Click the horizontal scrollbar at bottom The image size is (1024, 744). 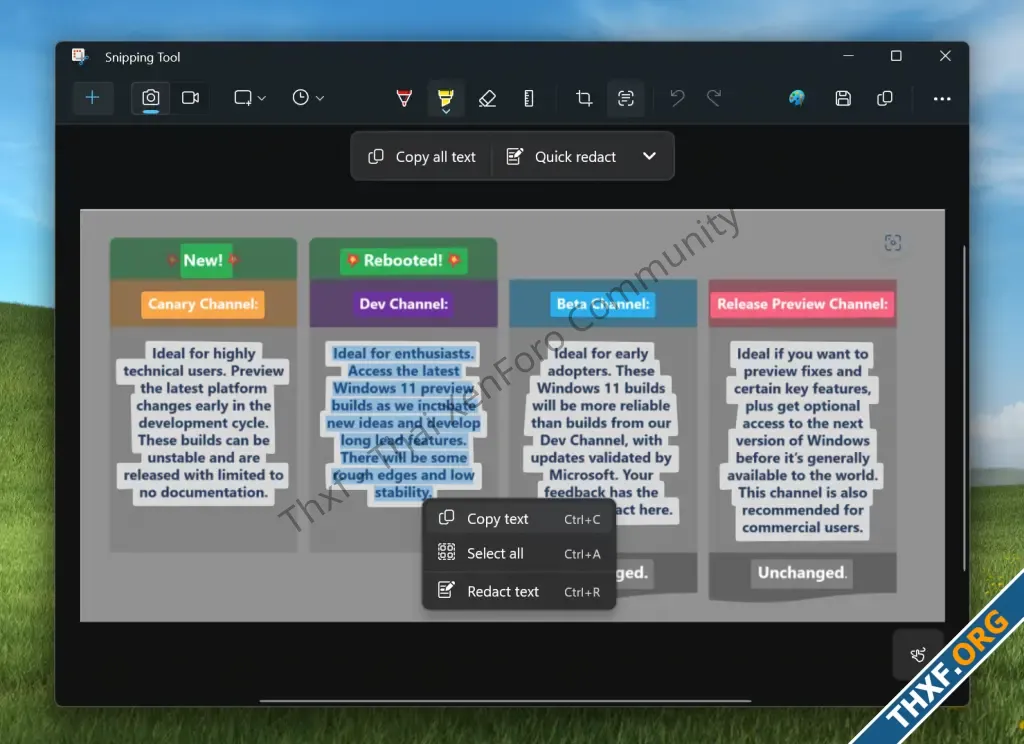505,701
